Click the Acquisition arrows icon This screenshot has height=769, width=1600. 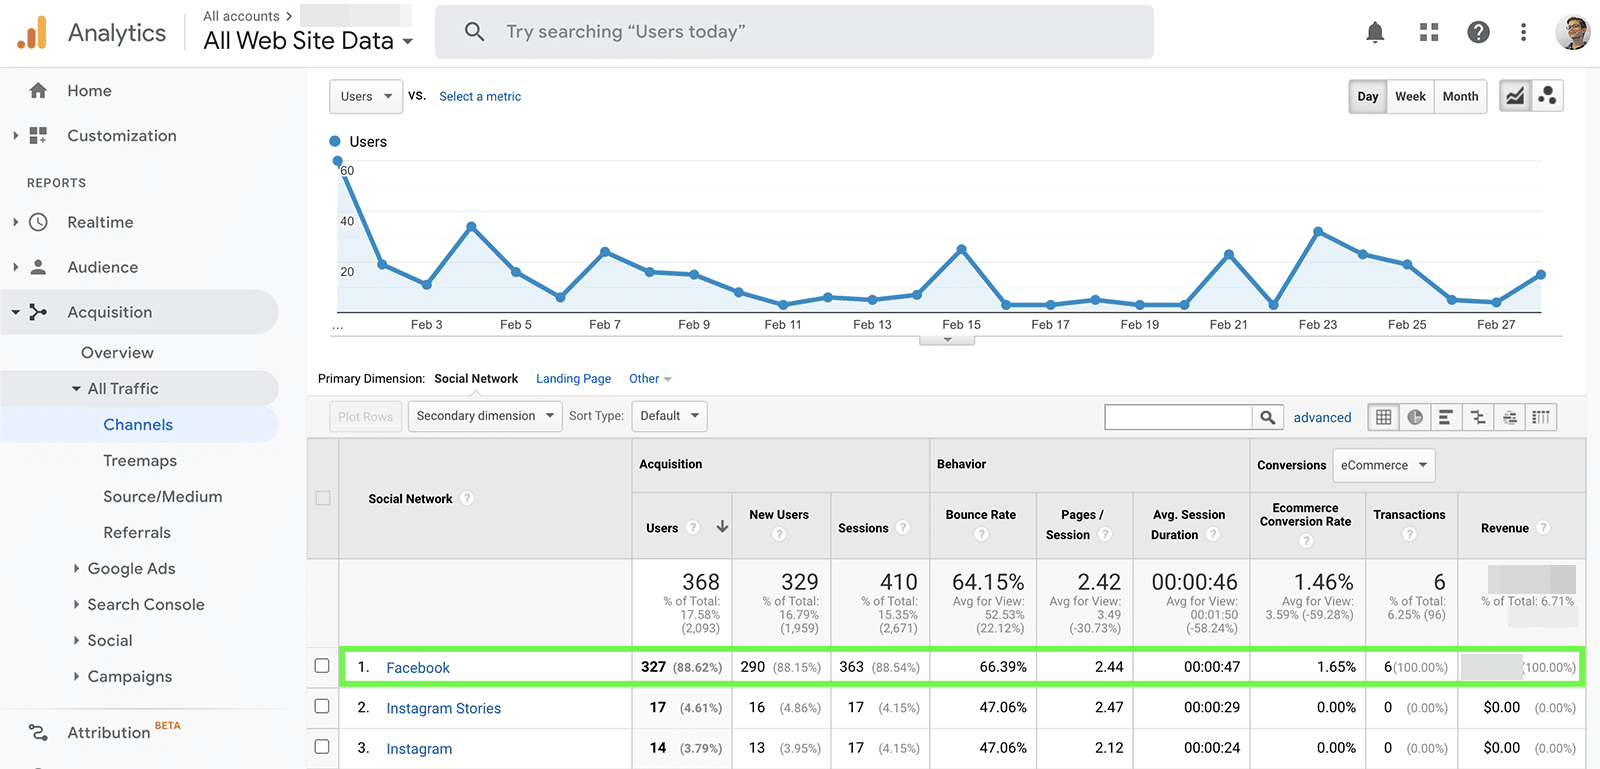[38, 312]
